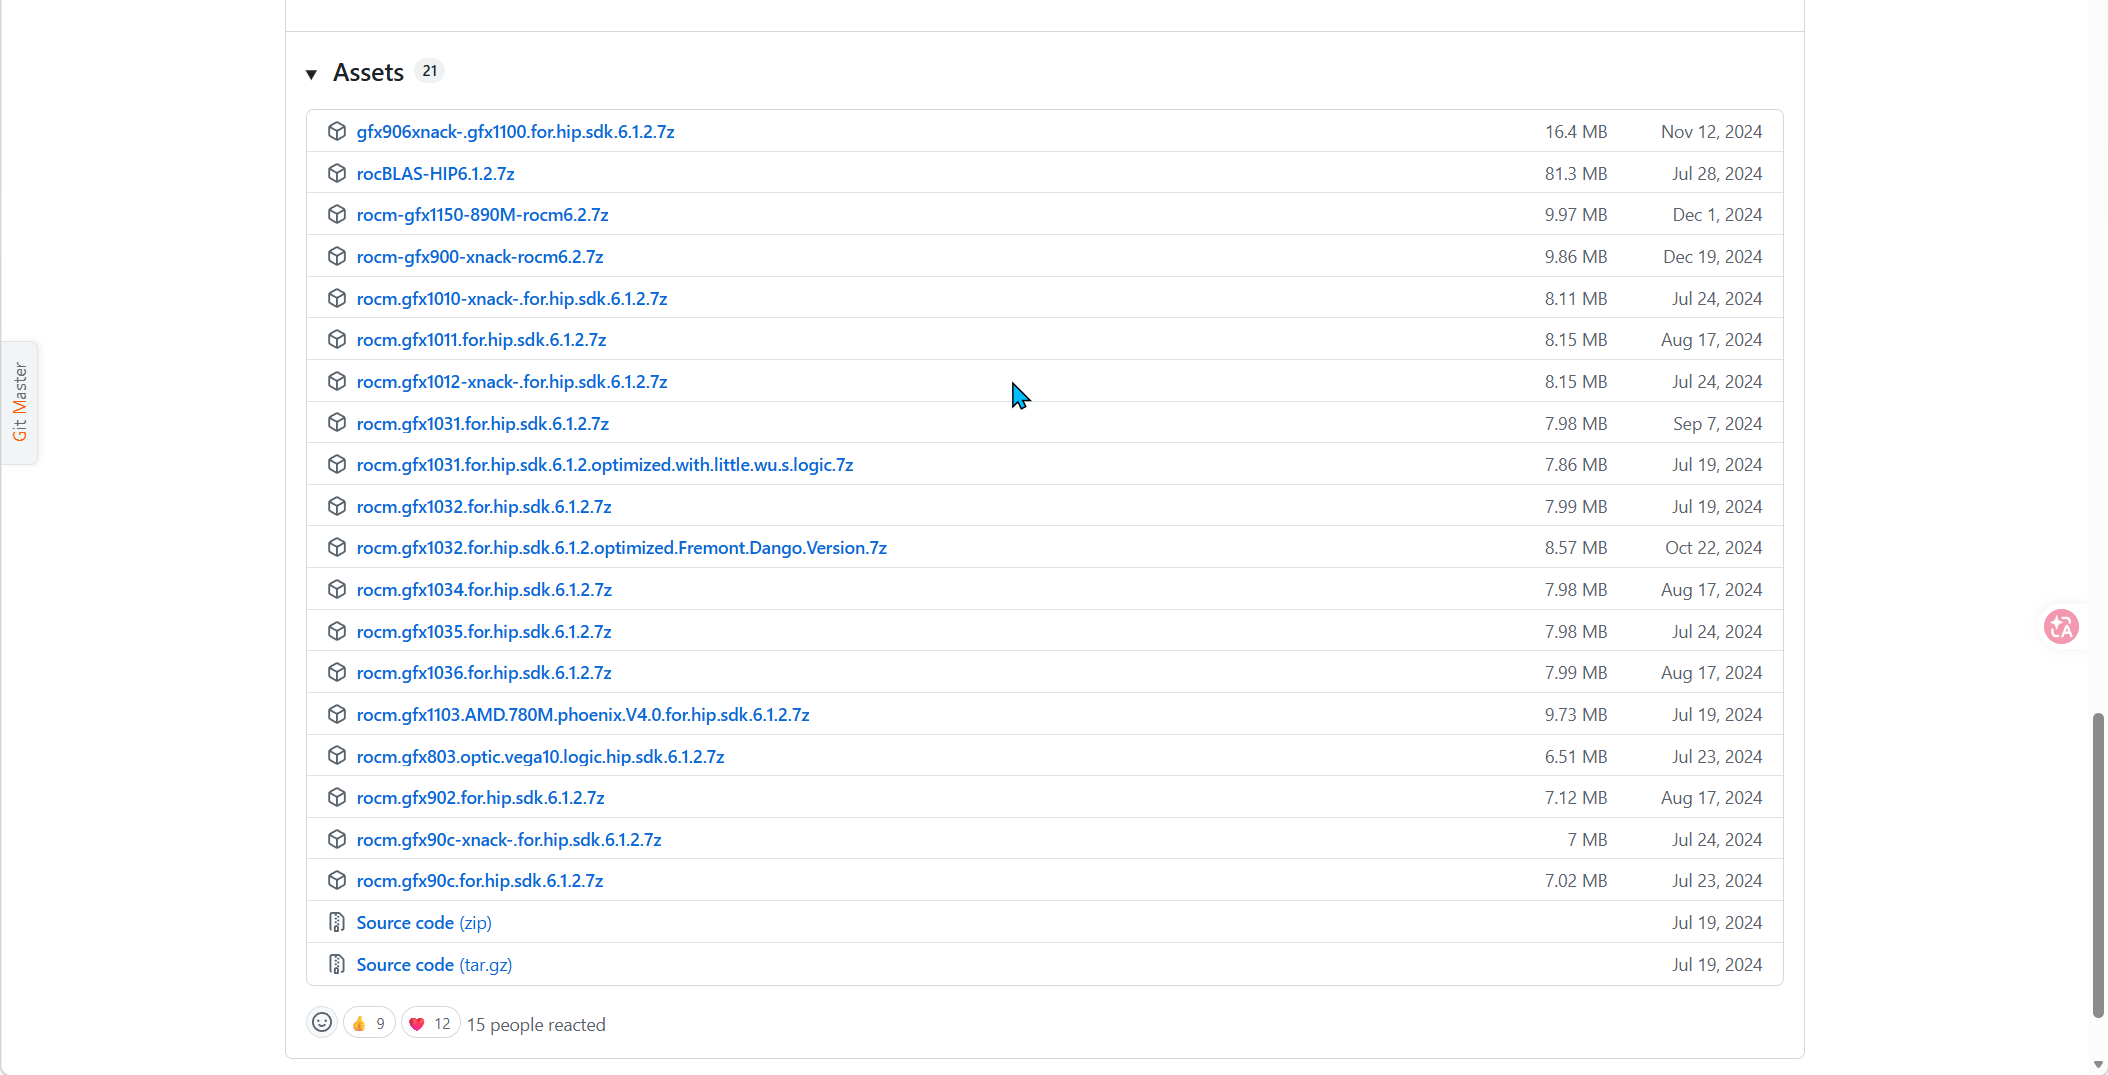The width and height of the screenshot is (2108, 1075).
Task: Click the '16.4 MB' file size
Action: [x=1576, y=131]
